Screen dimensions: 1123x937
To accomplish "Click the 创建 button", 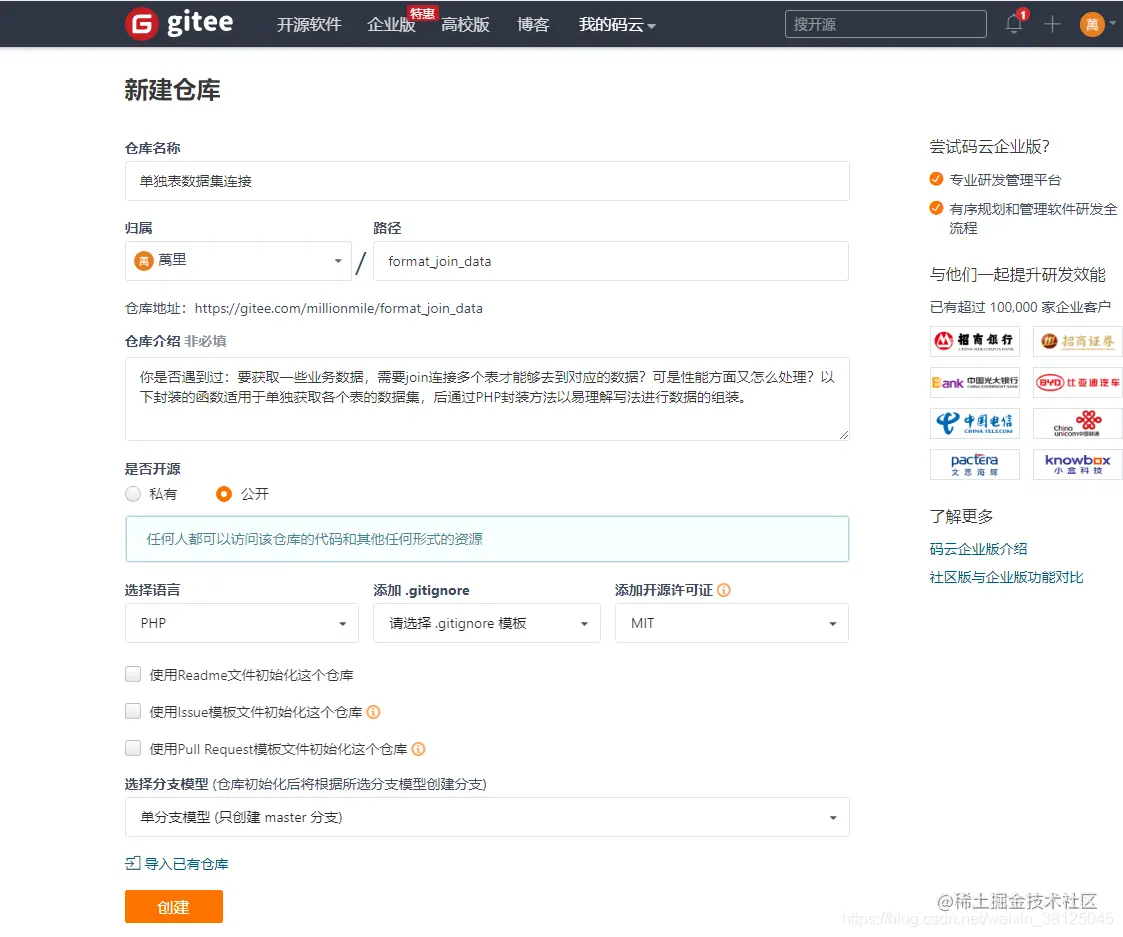I will (x=173, y=906).
